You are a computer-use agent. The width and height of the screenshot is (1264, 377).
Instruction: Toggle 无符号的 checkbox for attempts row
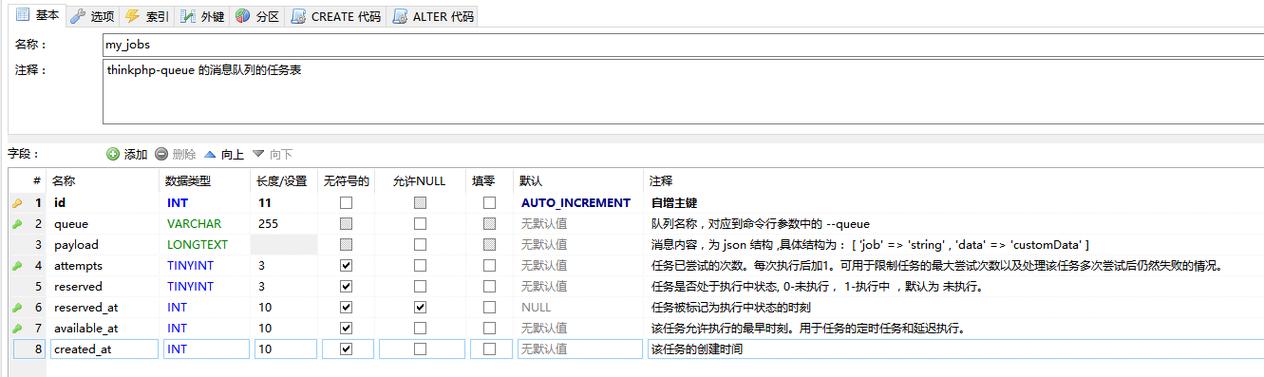point(346,266)
